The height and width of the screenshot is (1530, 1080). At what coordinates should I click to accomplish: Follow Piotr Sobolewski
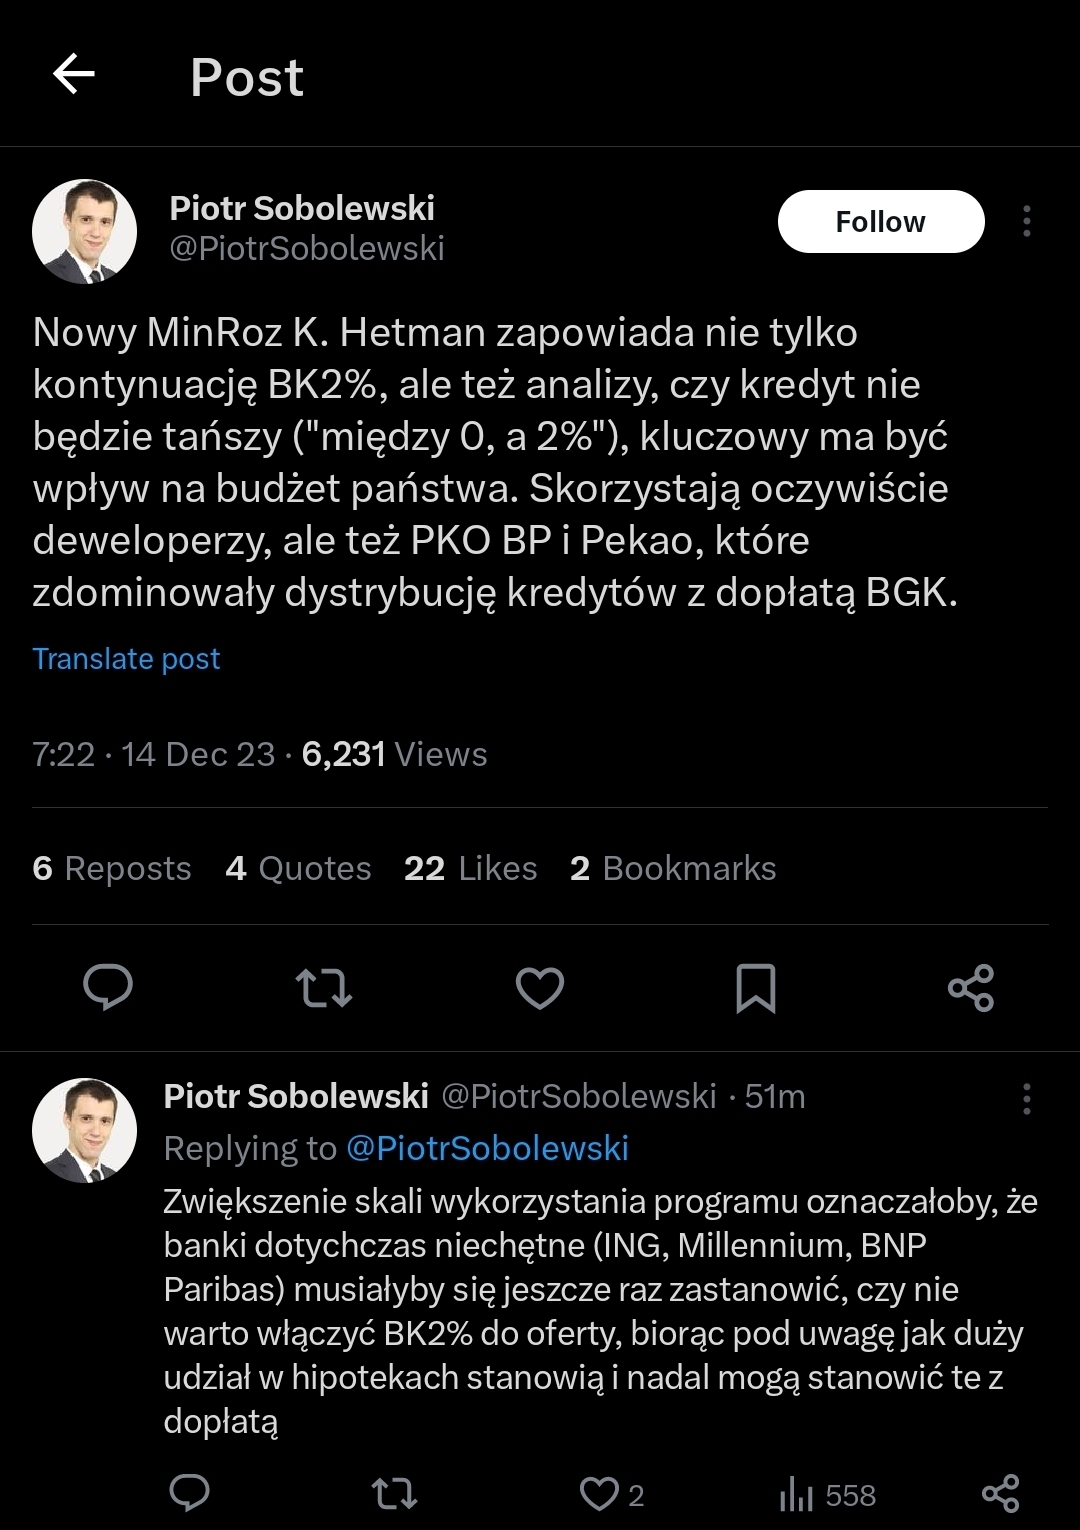click(x=880, y=221)
